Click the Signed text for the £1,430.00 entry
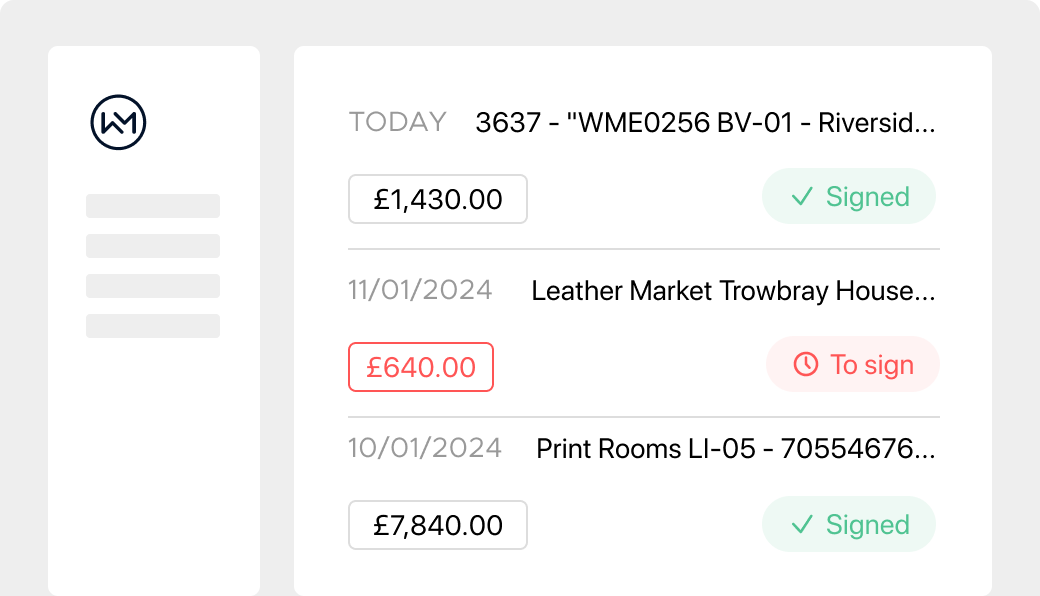 (x=867, y=197)
